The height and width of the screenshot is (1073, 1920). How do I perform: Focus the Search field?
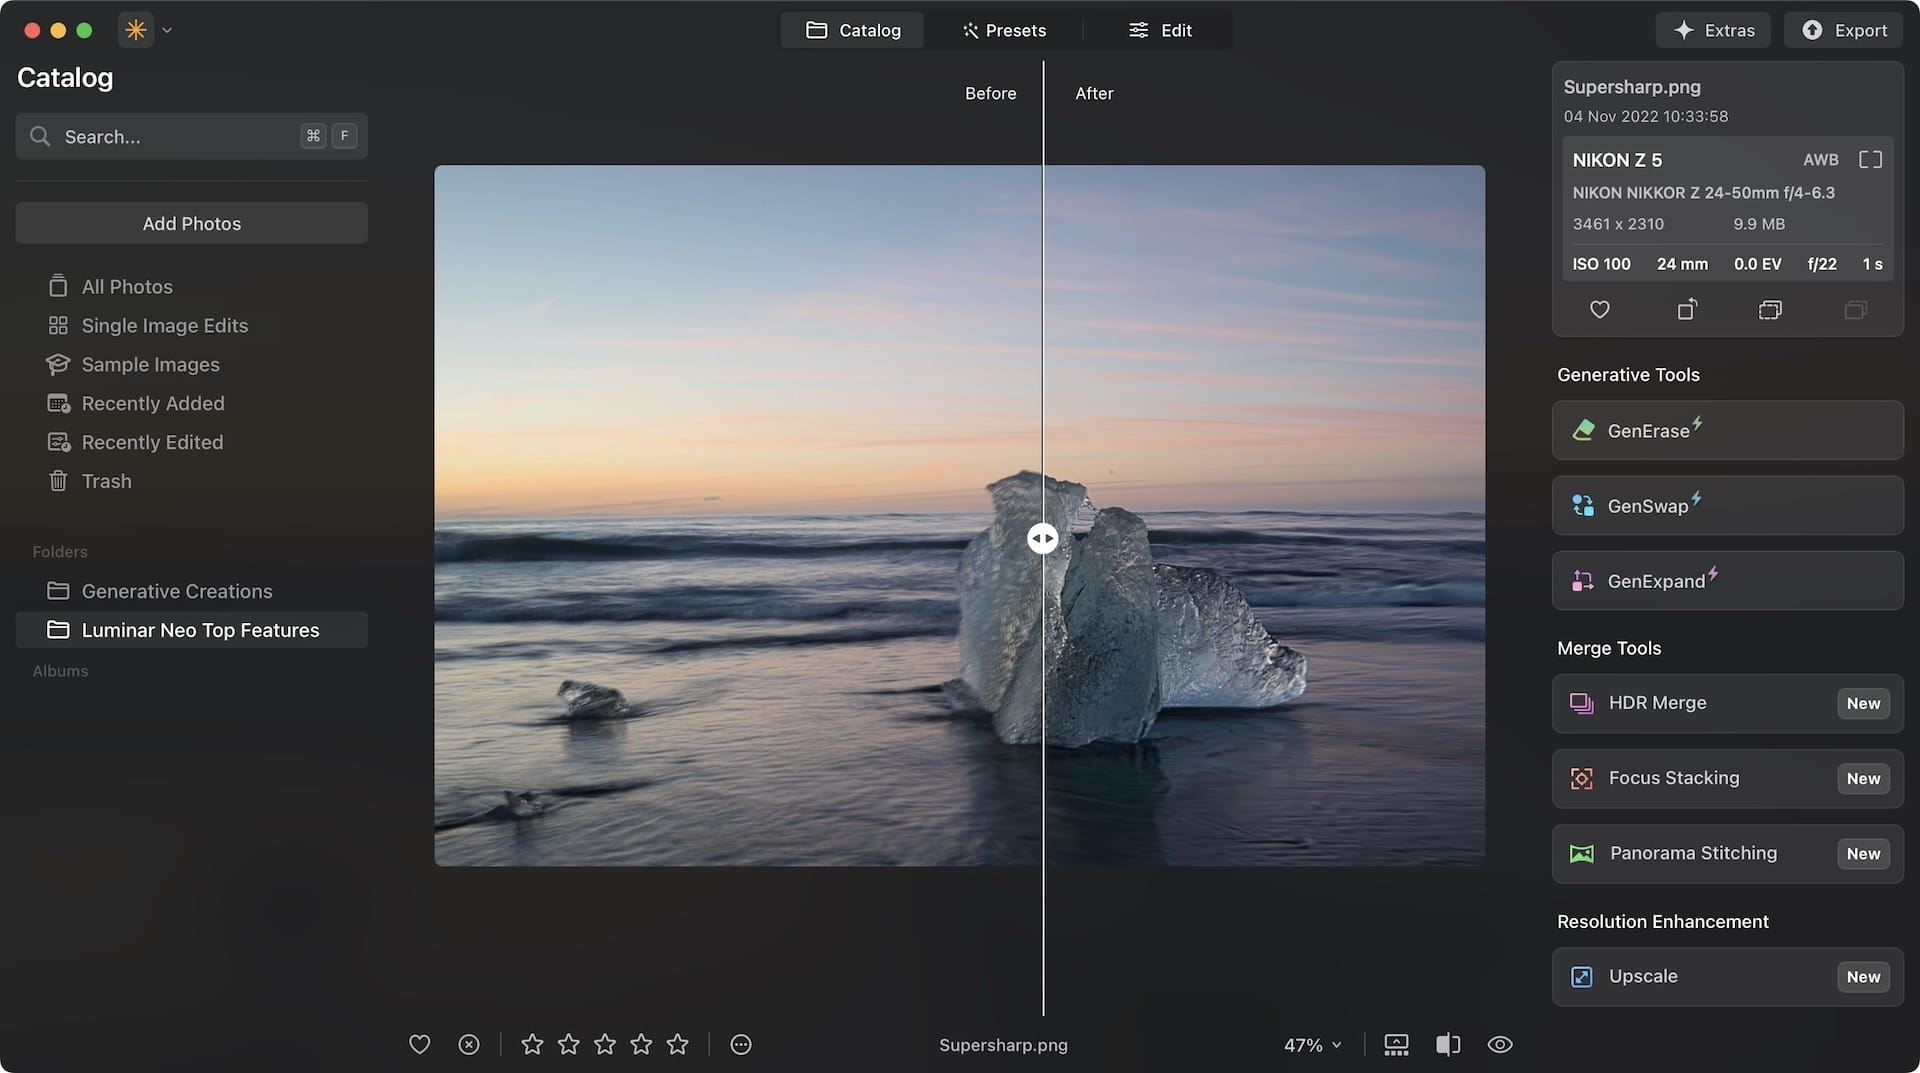(x=191, y=136)
